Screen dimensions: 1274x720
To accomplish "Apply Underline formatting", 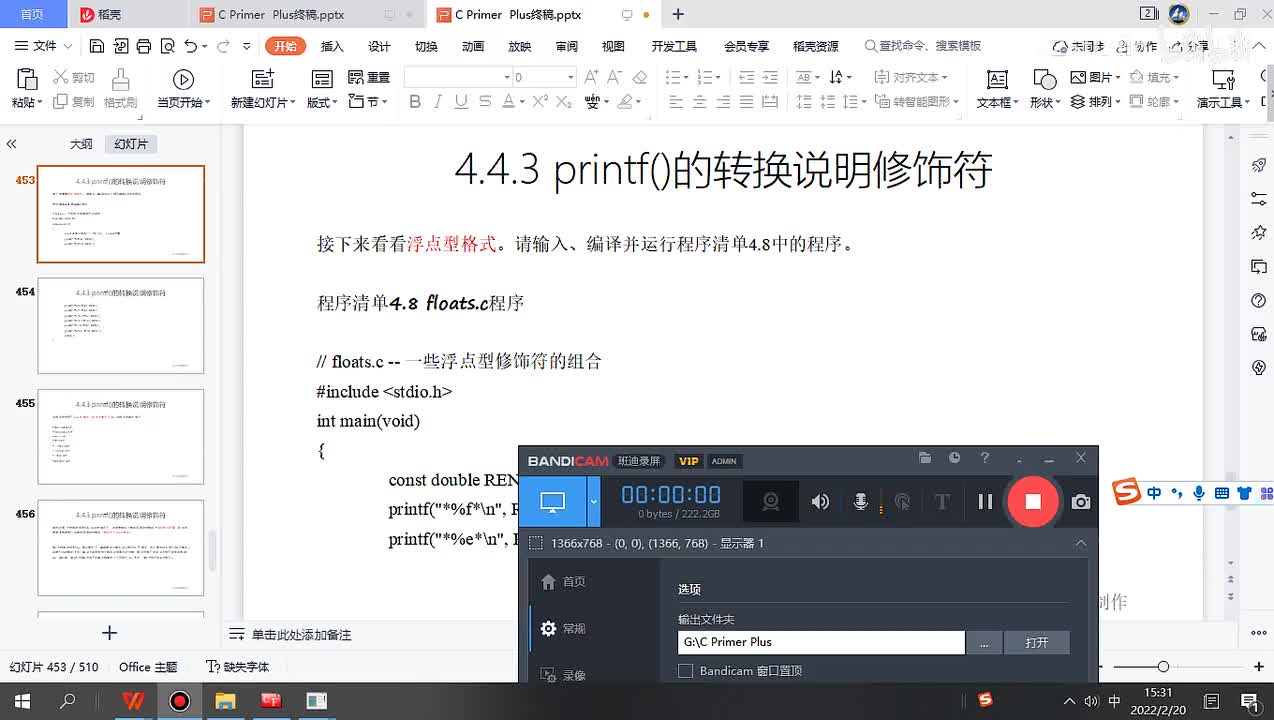I will [x=461, y=101].
